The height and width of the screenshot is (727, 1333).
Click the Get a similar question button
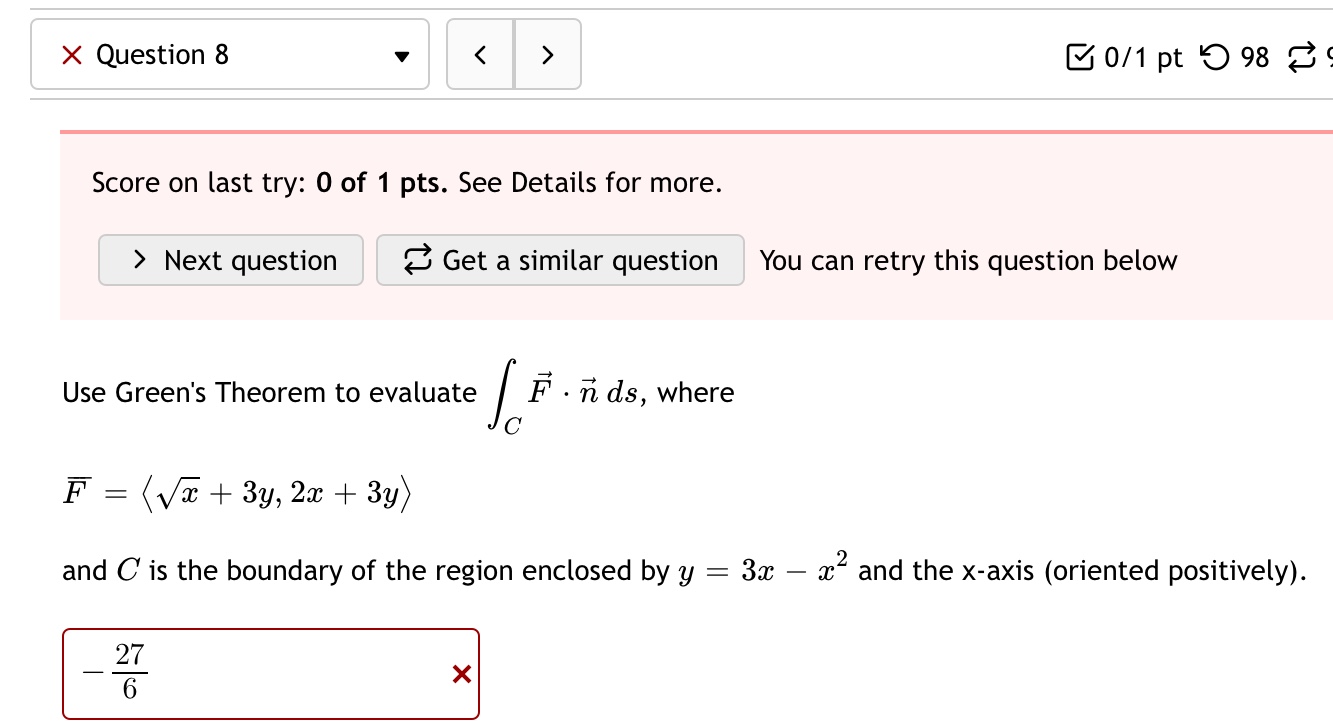pos(560,260)
